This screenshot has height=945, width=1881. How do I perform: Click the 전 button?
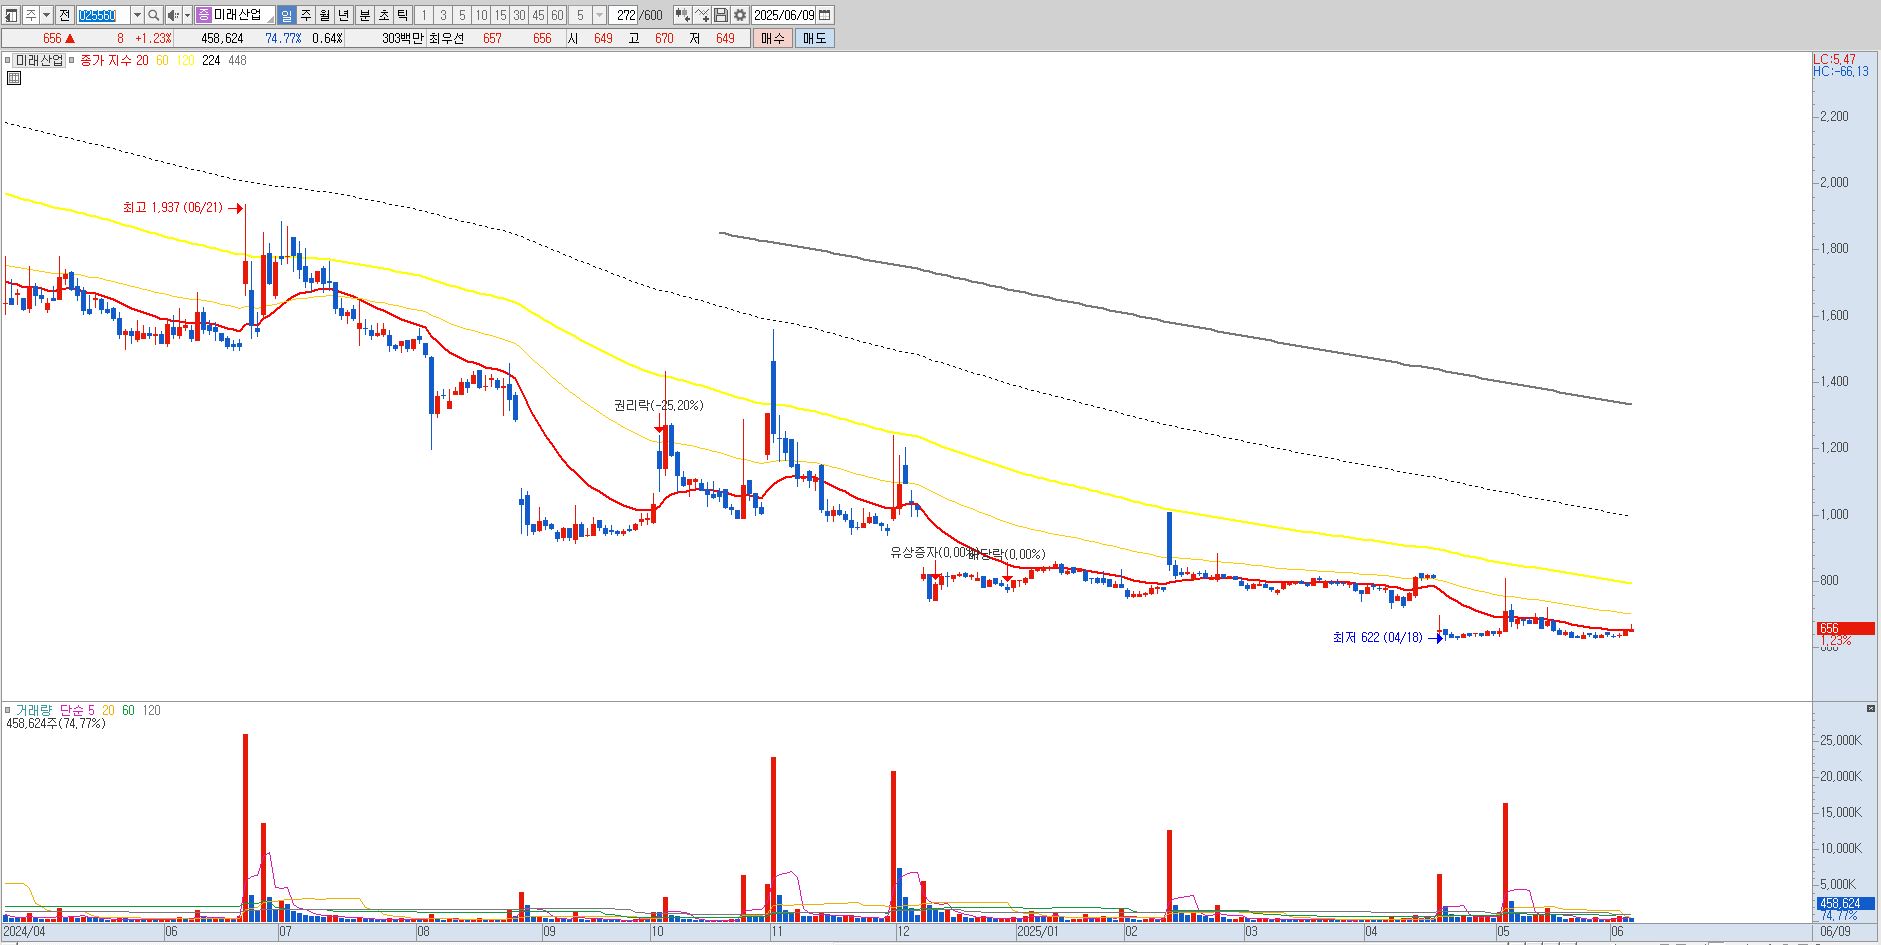tap(64, 15)
